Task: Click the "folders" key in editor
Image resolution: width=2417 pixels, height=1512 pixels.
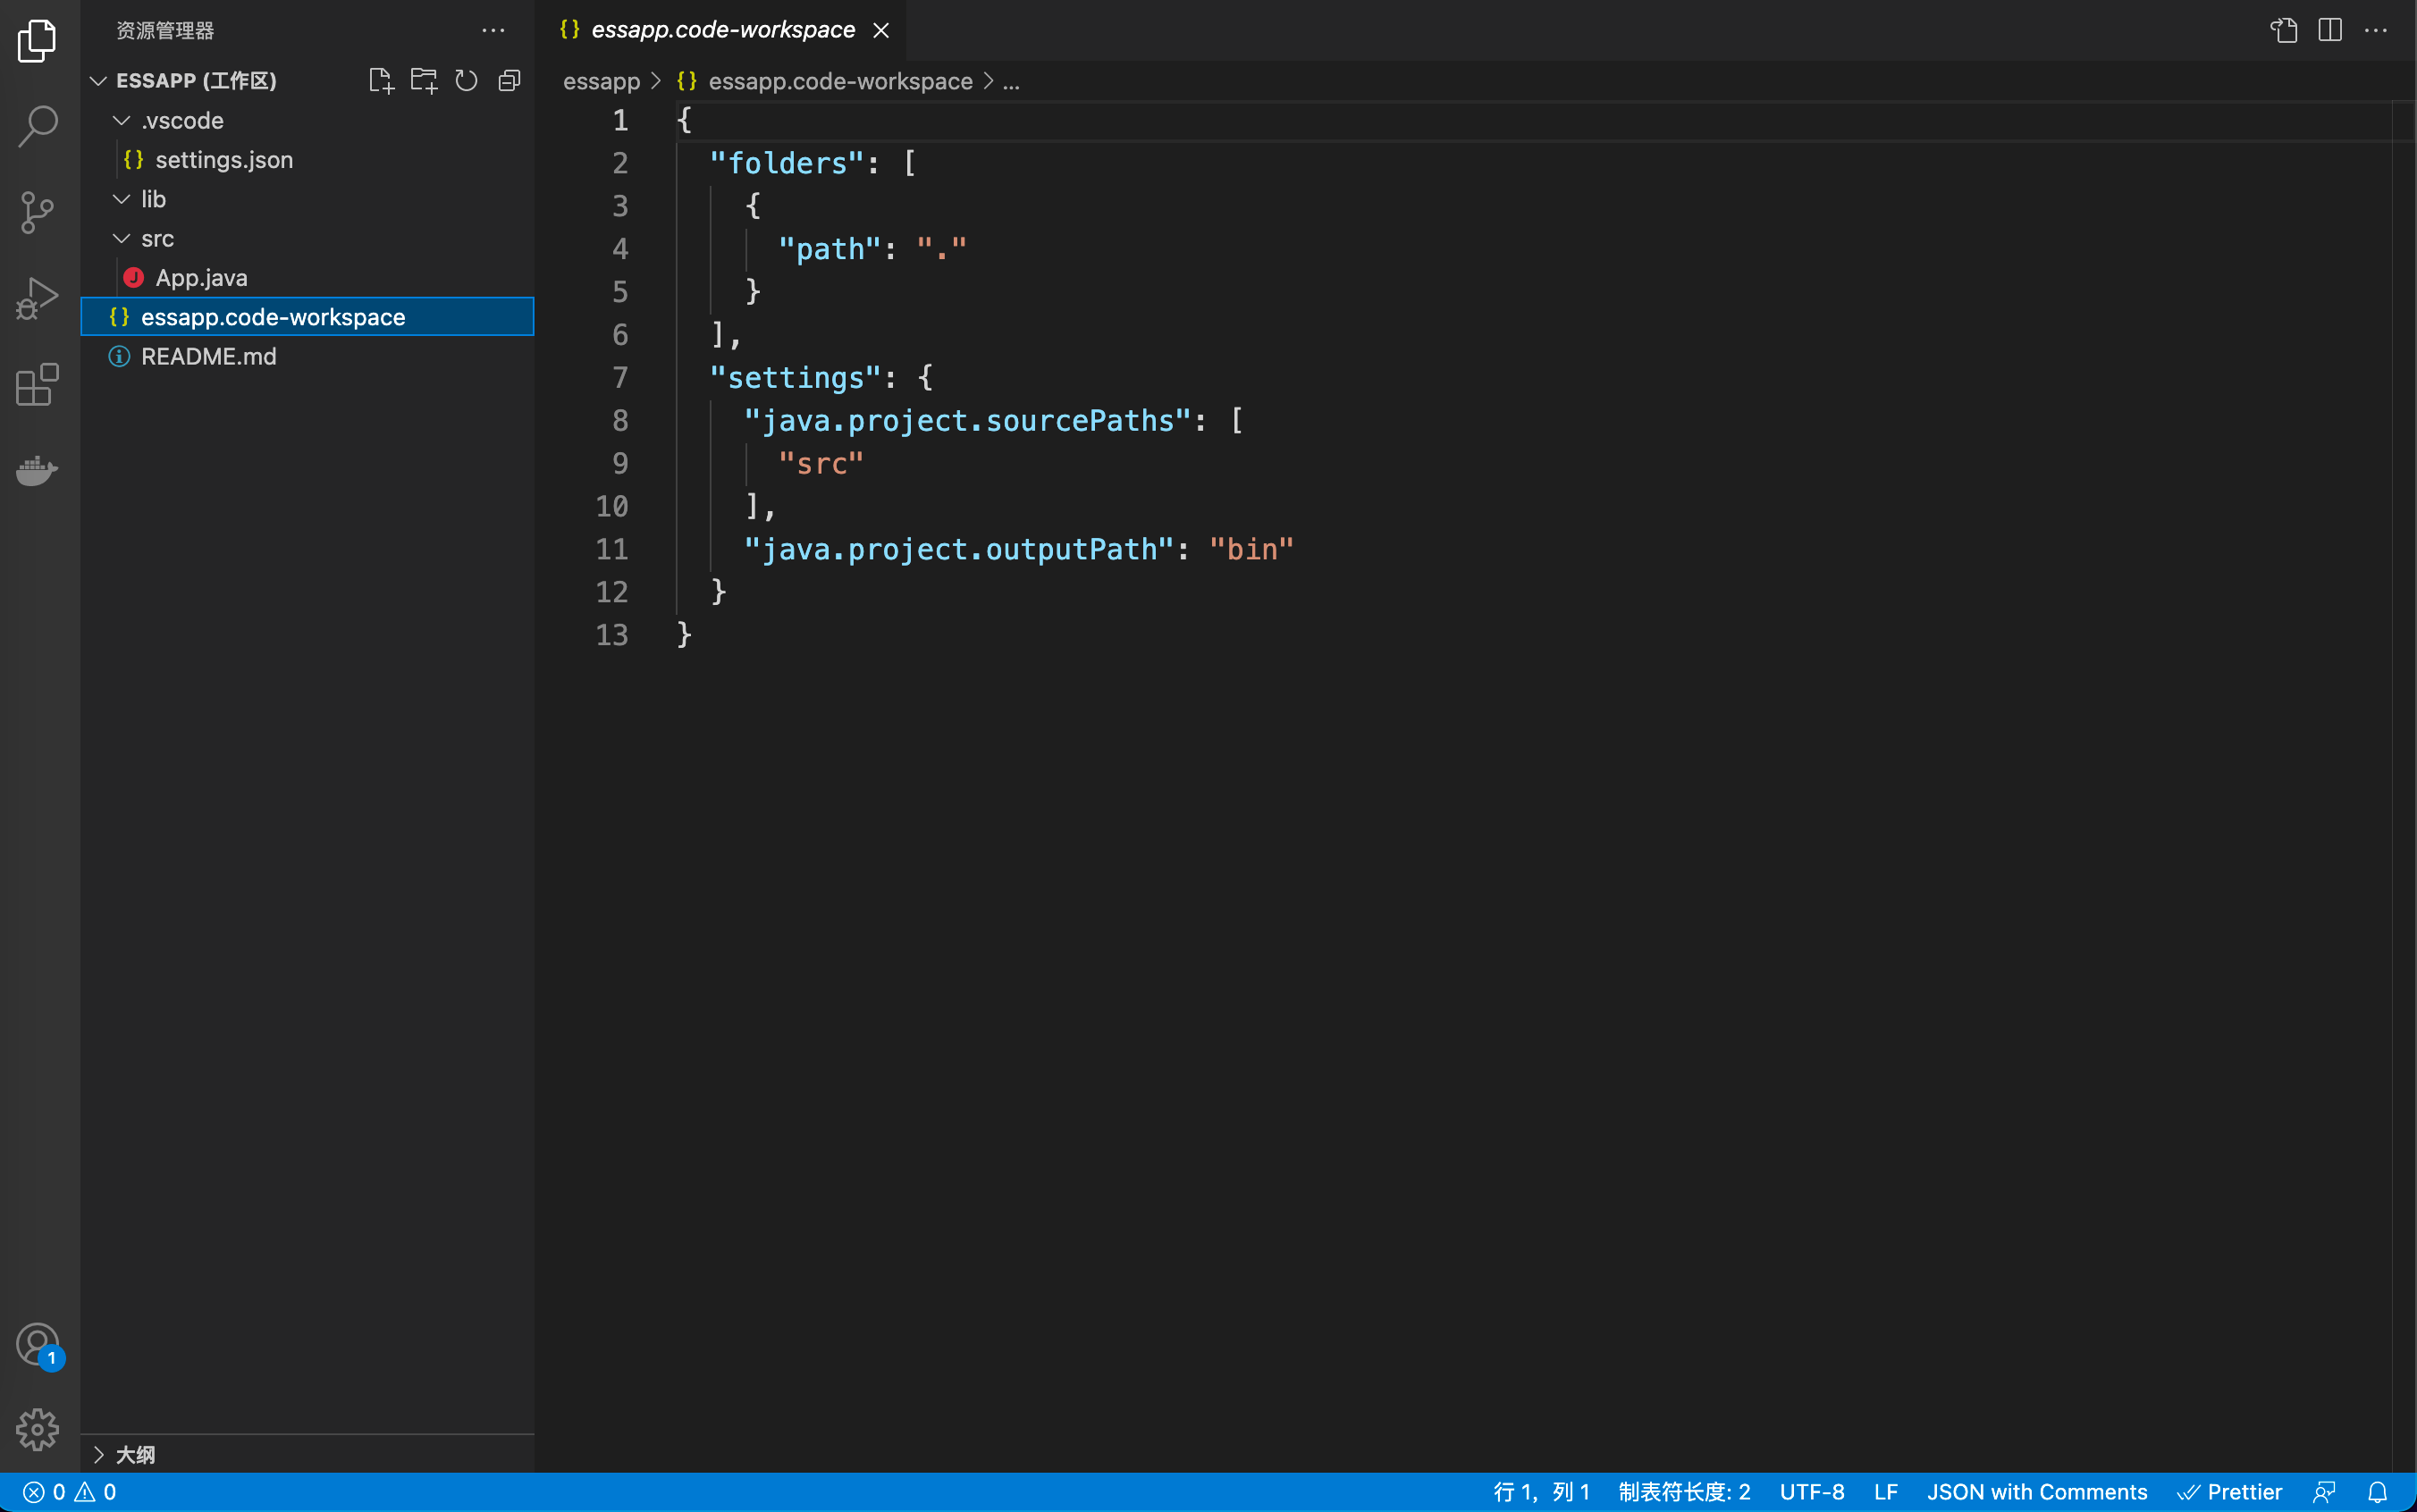Action: tap(786, 163)
